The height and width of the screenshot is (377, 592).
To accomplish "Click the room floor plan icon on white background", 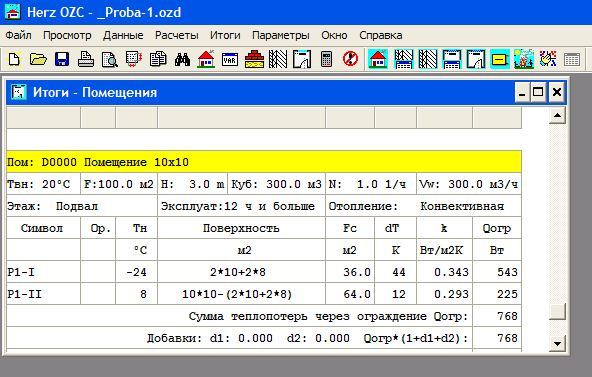I will pyautogui.click(x=302, y=59).
